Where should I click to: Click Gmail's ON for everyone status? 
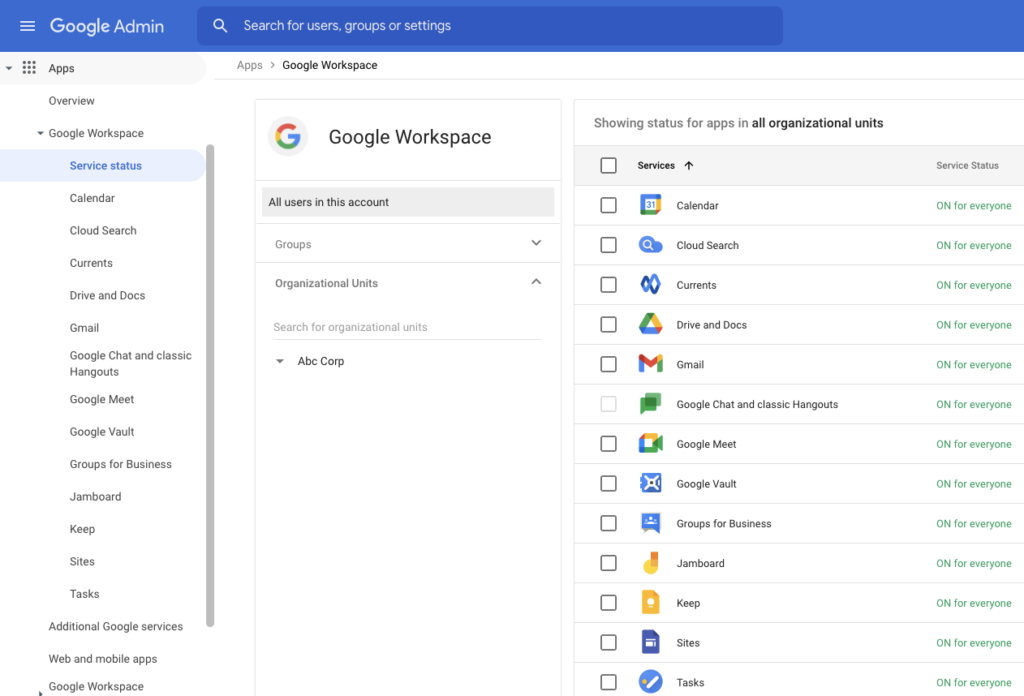pyautogui.click(x=973, y=364)
